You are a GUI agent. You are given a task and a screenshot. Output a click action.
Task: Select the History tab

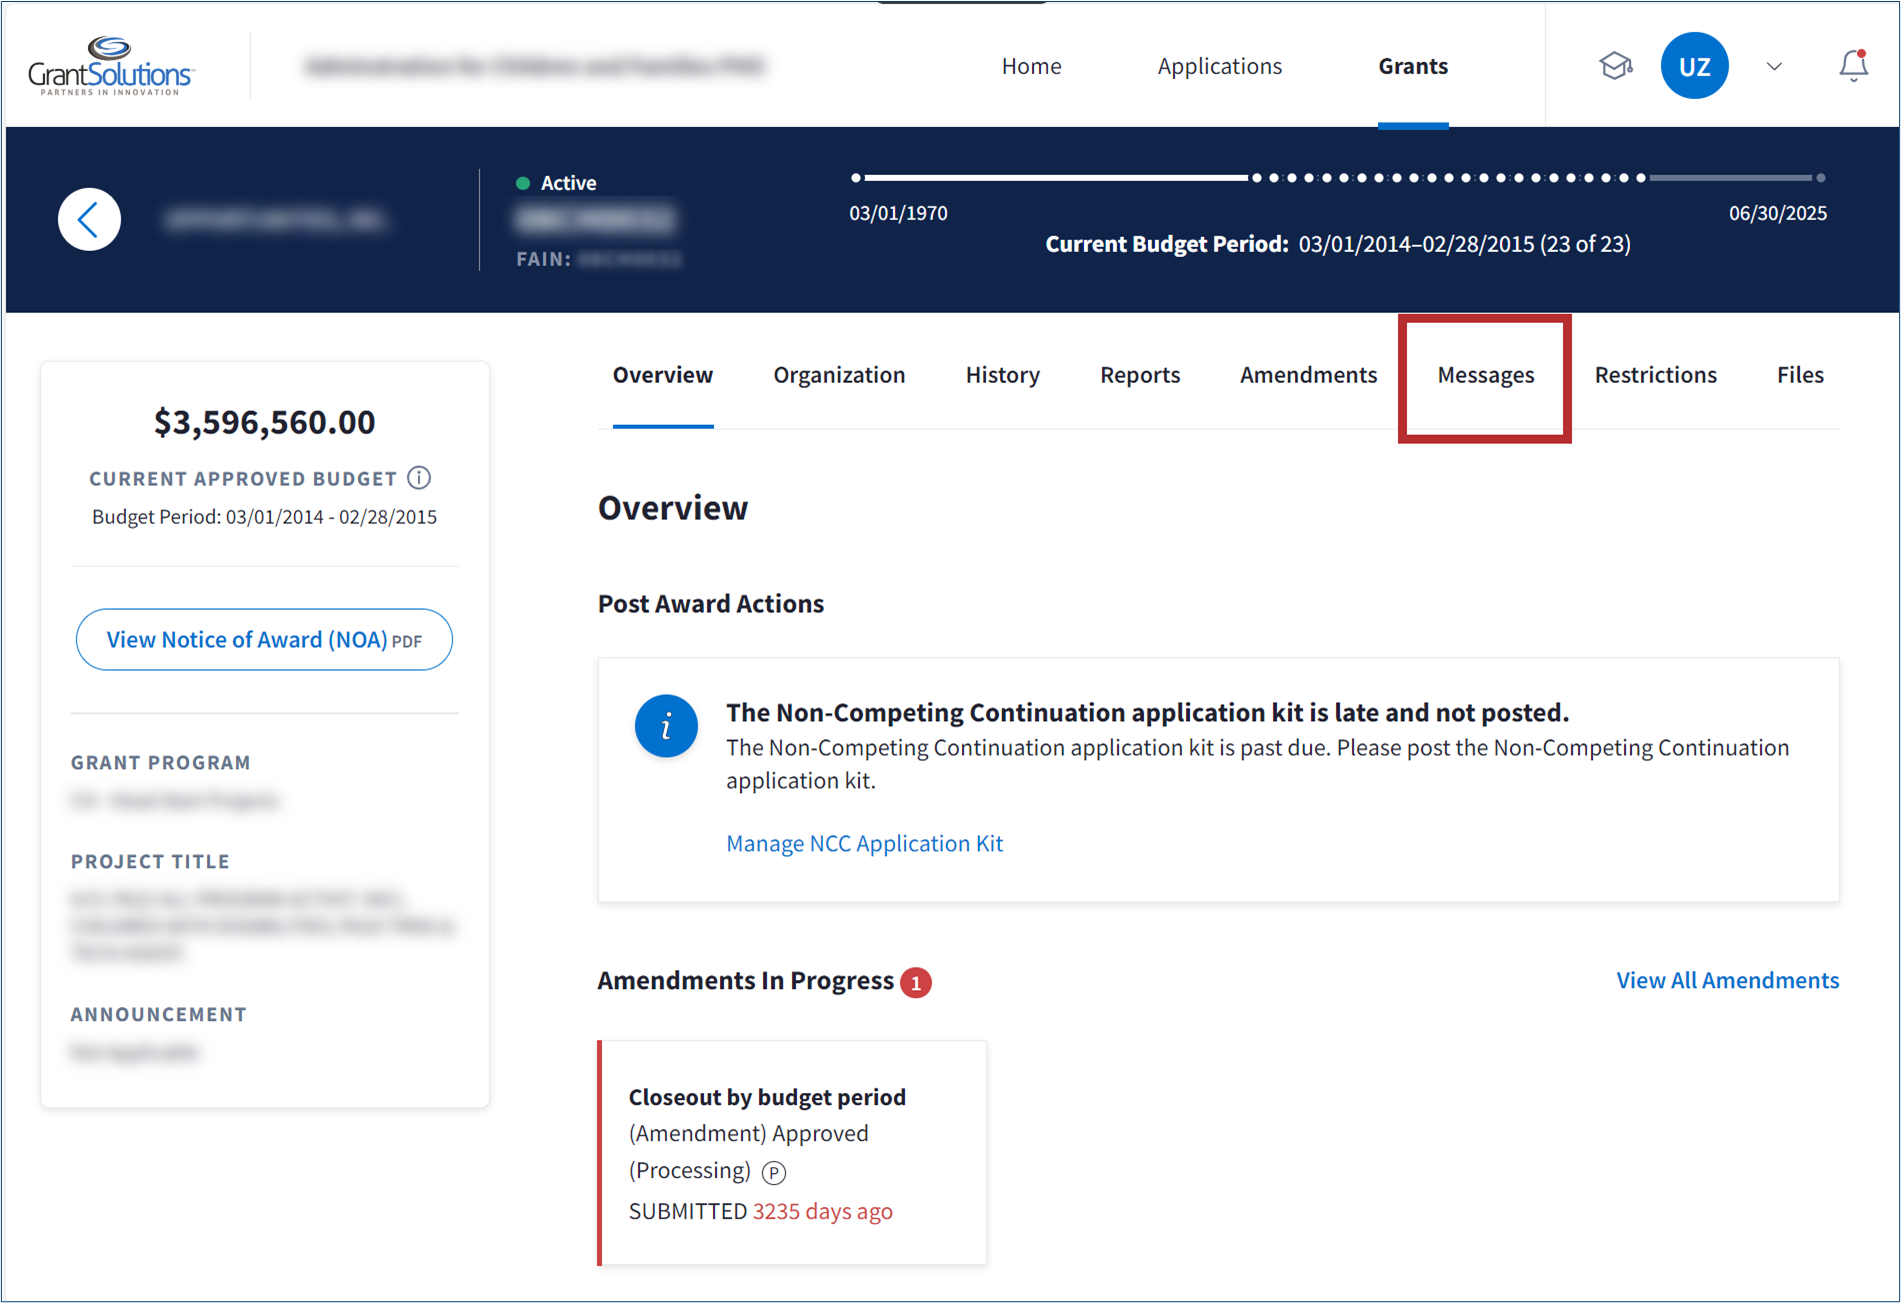(x=1002, y=375)
